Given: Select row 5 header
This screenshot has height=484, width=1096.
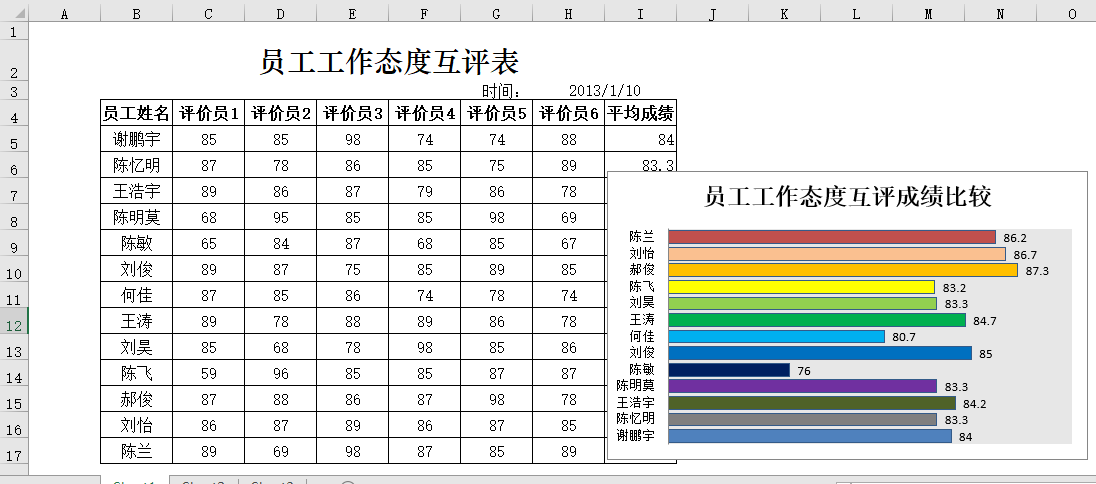Looking at the screenshot, I should pos(14,140).
